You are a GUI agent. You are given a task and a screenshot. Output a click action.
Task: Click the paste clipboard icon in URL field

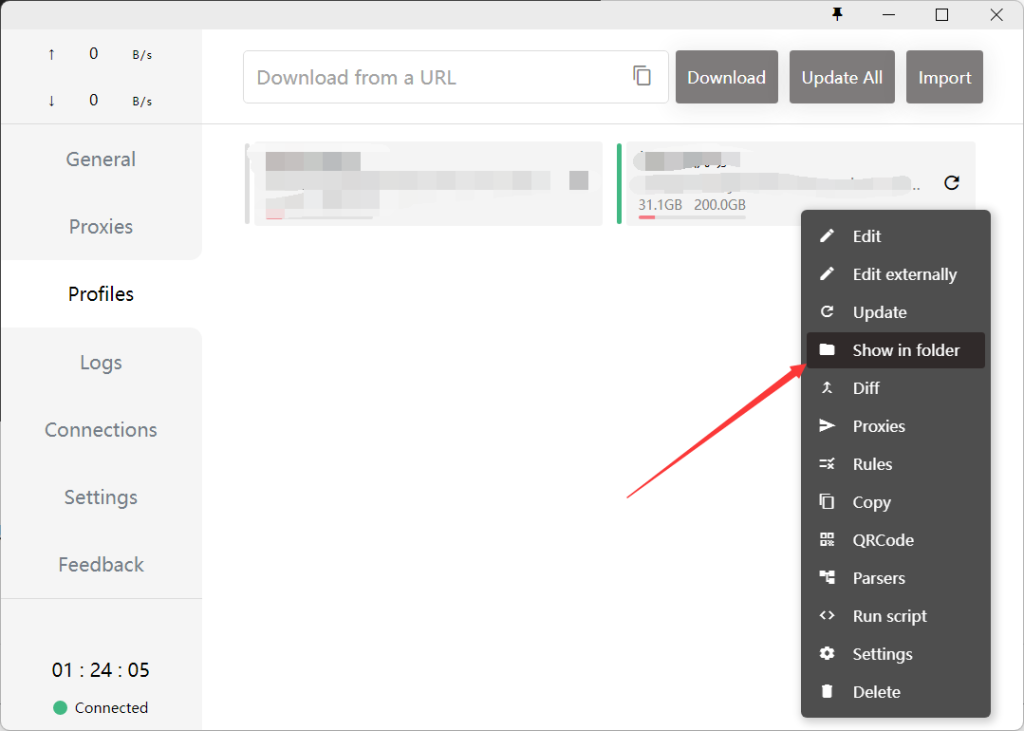click(642, 76)
